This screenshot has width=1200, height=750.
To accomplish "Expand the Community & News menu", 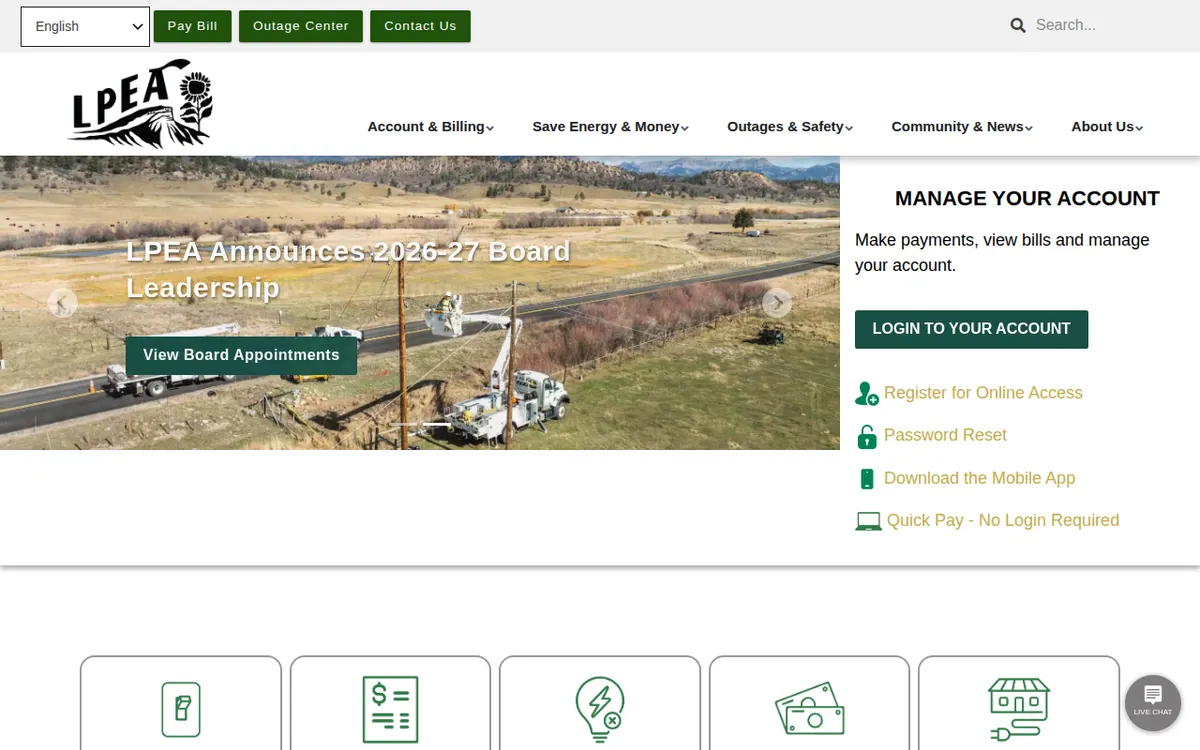I will click(x=962, y=127).
